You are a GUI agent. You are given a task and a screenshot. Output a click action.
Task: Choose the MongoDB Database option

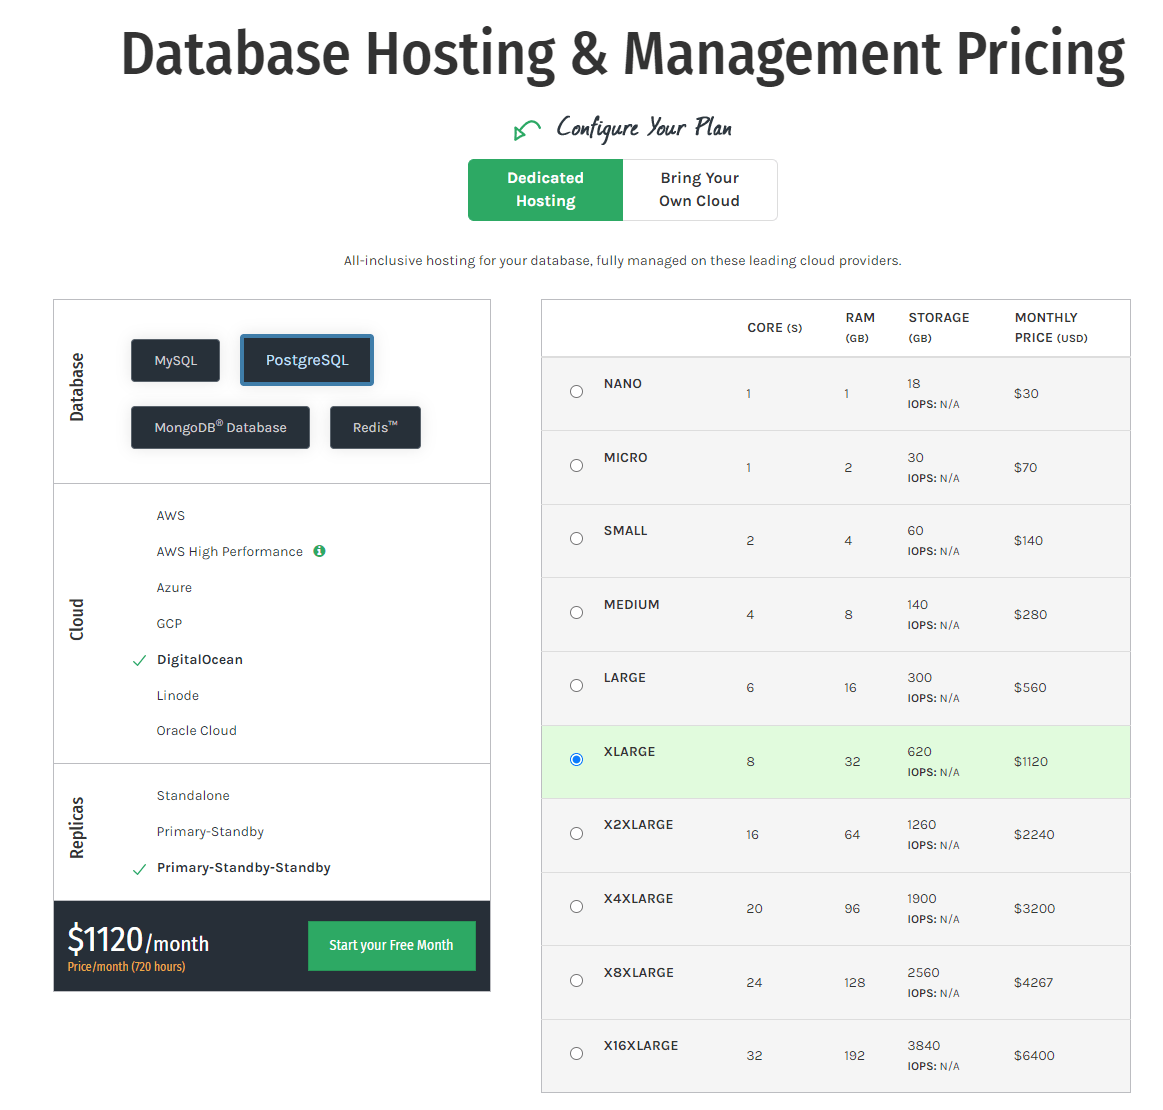220,427
